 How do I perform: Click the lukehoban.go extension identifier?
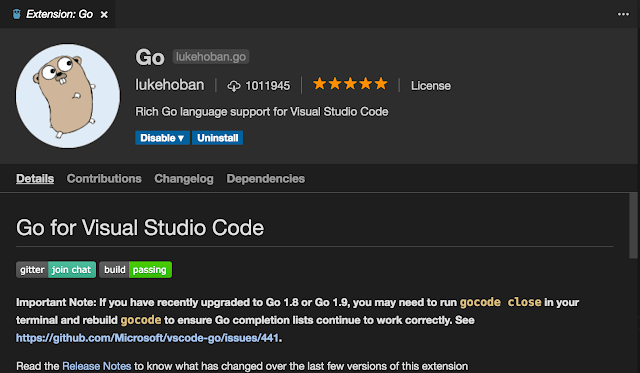211,57
